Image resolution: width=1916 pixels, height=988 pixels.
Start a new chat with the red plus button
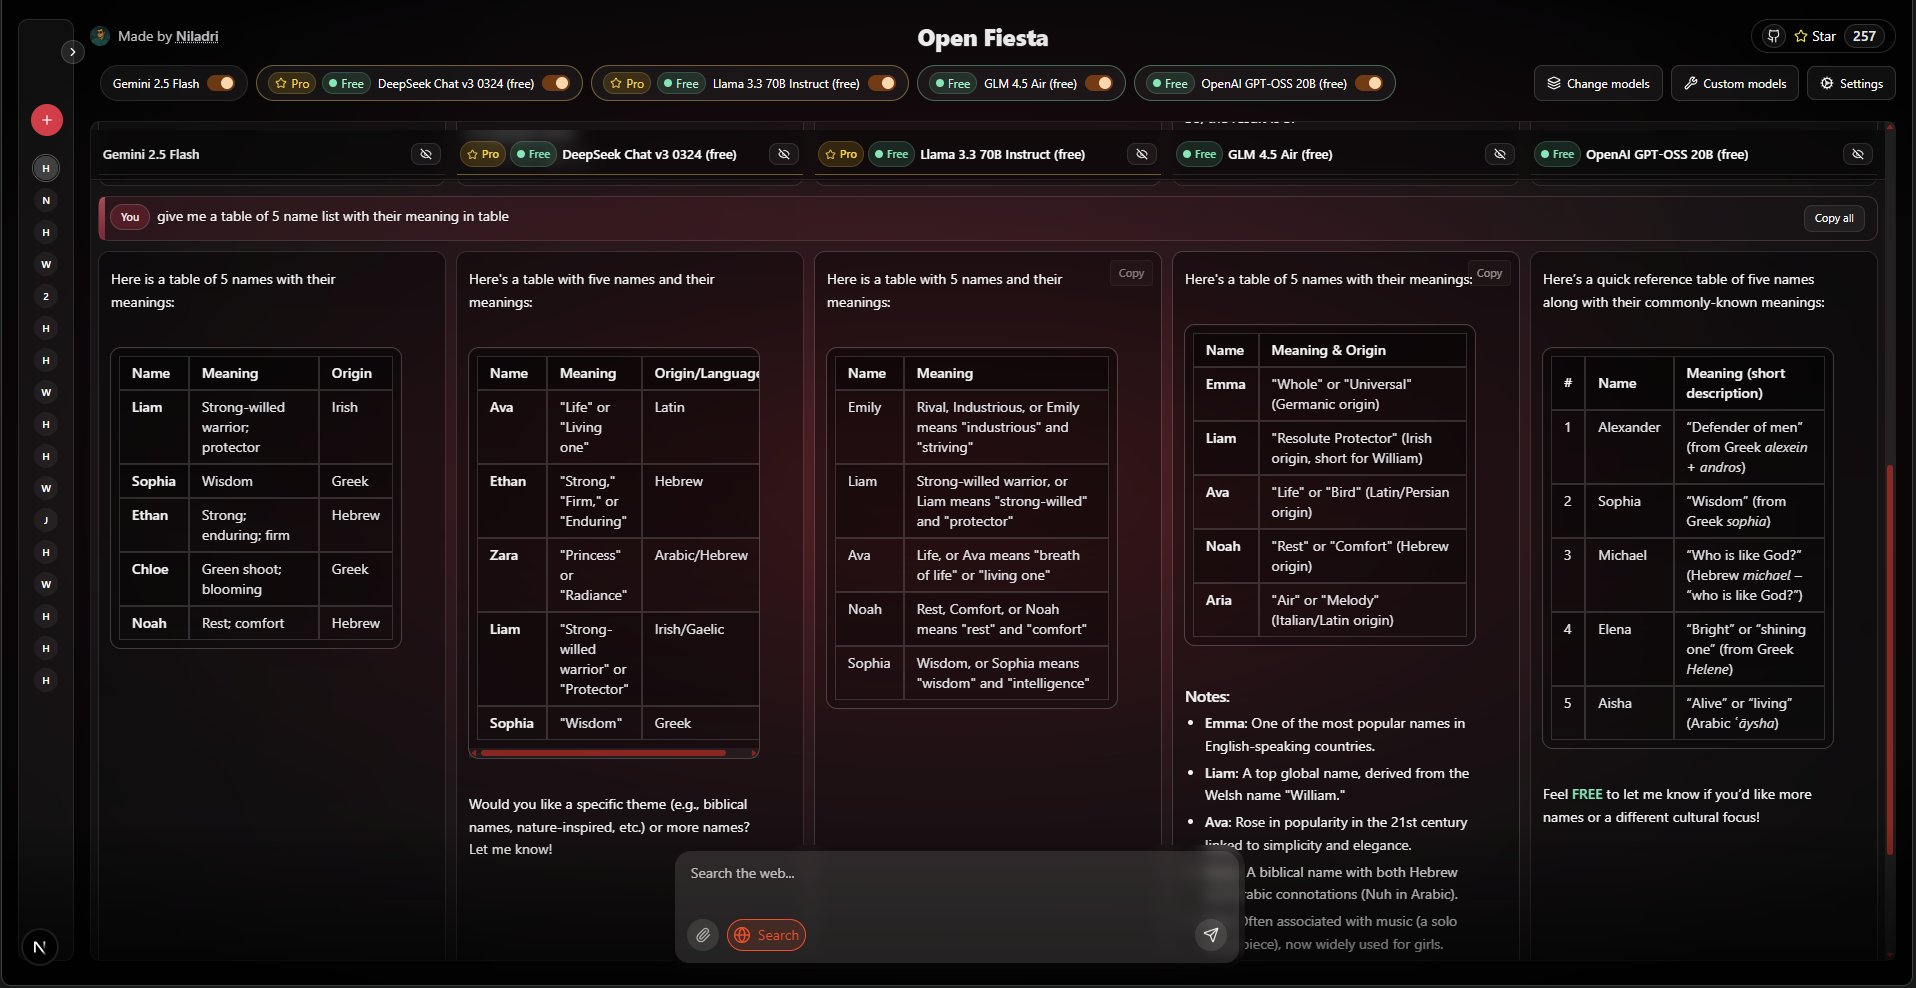coord(47,120)
